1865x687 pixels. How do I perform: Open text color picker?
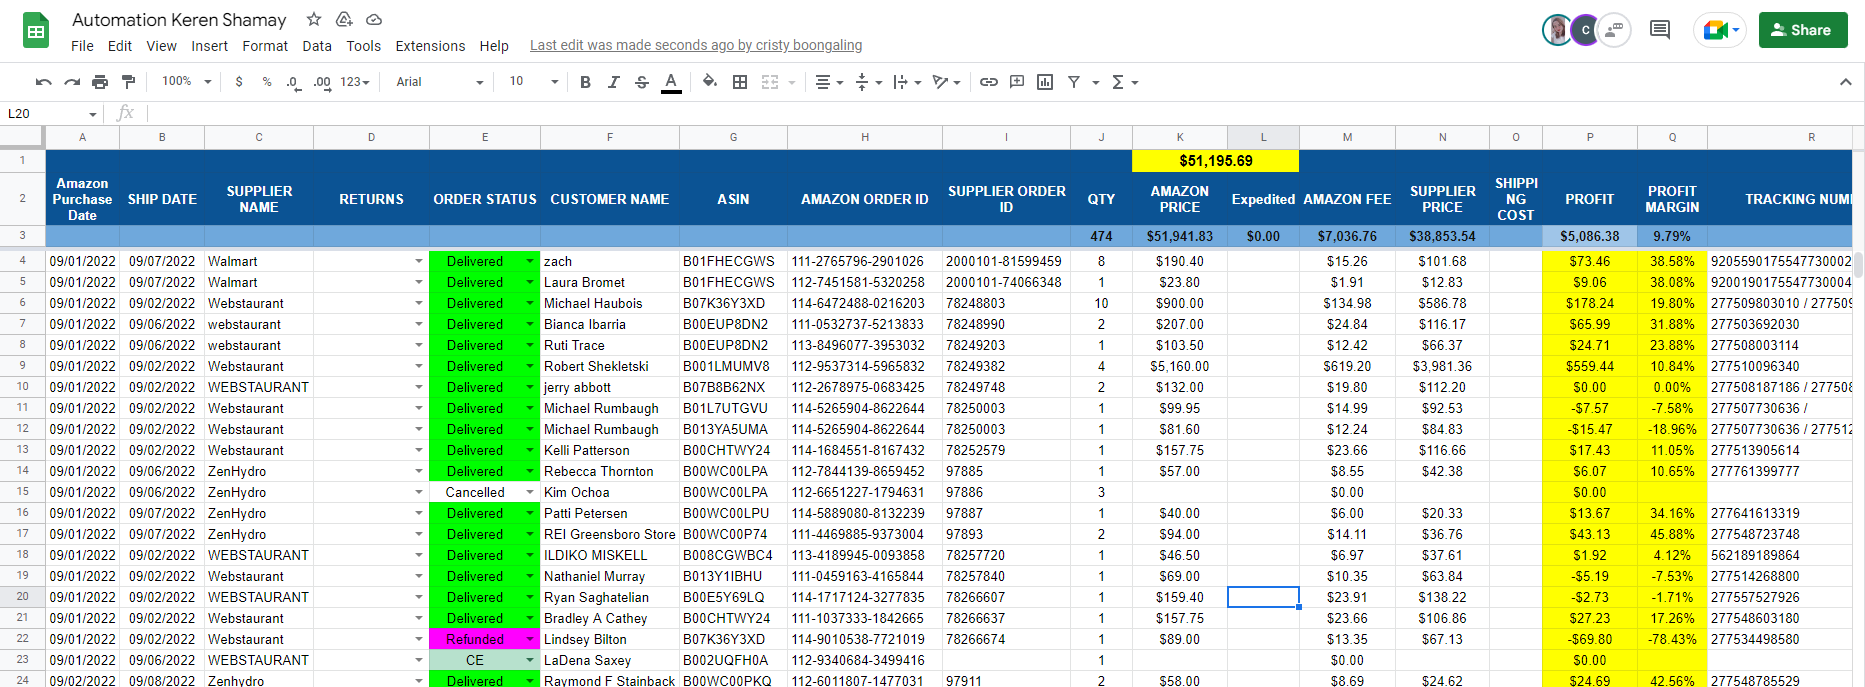(x=671, y=82)
